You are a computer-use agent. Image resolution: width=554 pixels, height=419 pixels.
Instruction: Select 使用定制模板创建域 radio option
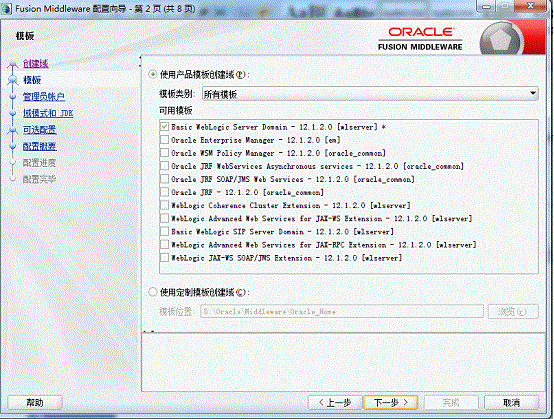coord(153,292)
